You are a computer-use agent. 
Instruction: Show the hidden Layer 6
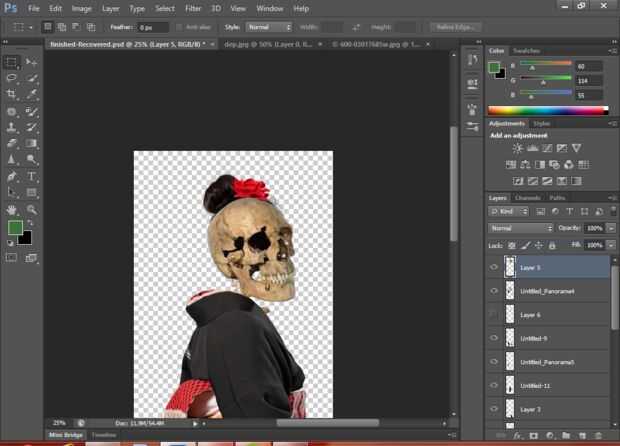pos(494,315)
